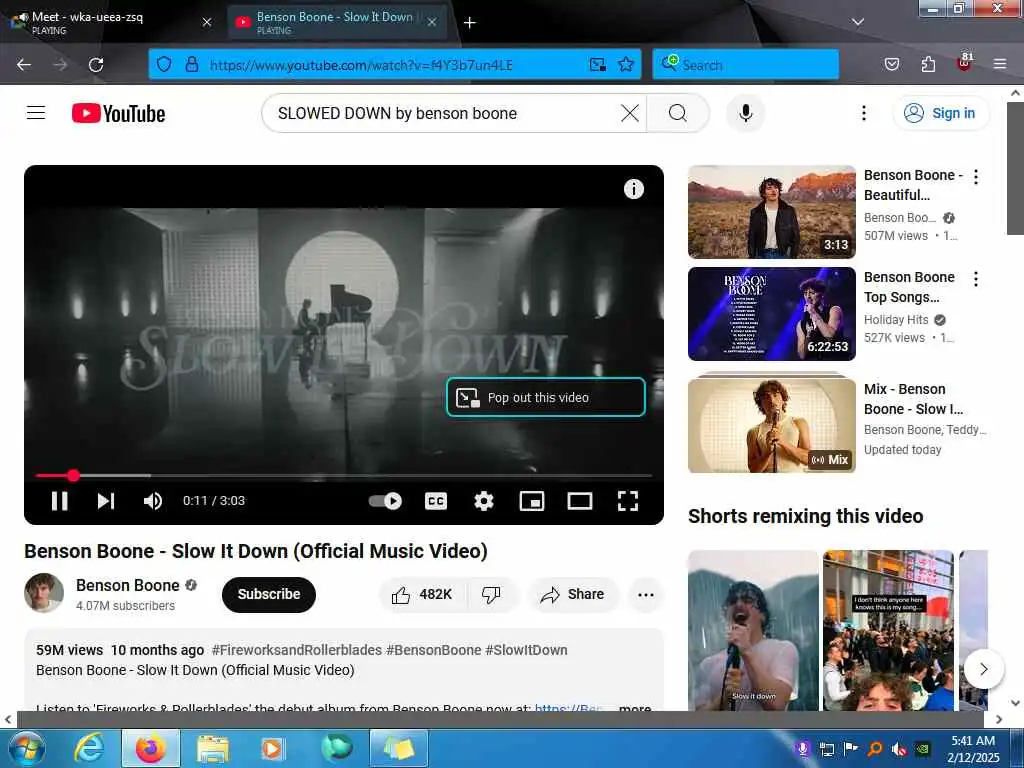Open Windows Explorer folder on taskbar
This screenshot has height=768, width=1024.
click(x=213, y=748)
